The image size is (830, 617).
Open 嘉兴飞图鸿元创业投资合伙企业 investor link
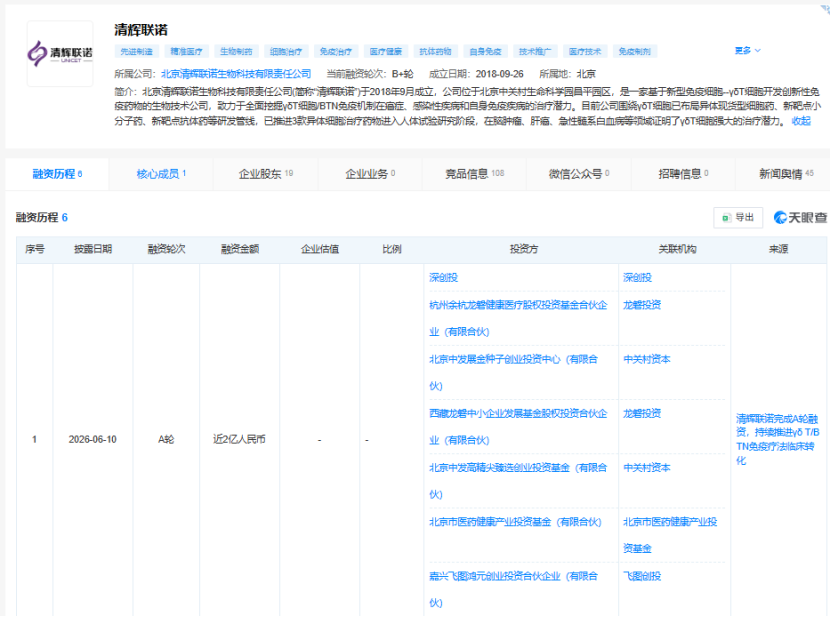click(x=513, y=589)
